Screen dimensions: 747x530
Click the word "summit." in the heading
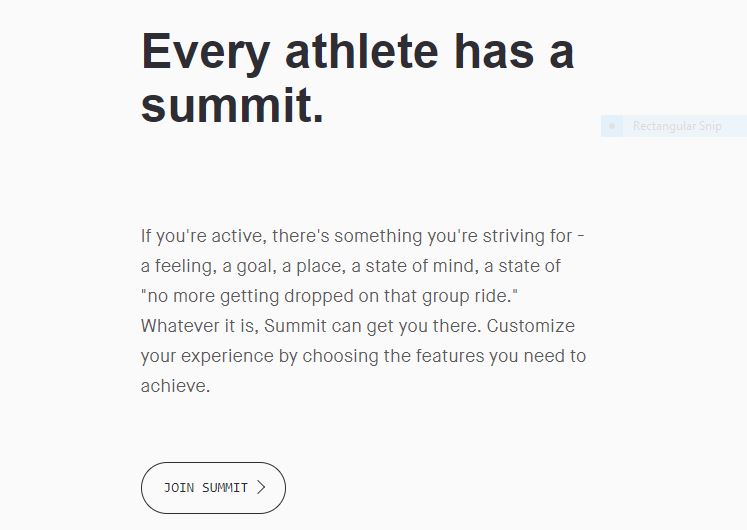pos(232,104)
